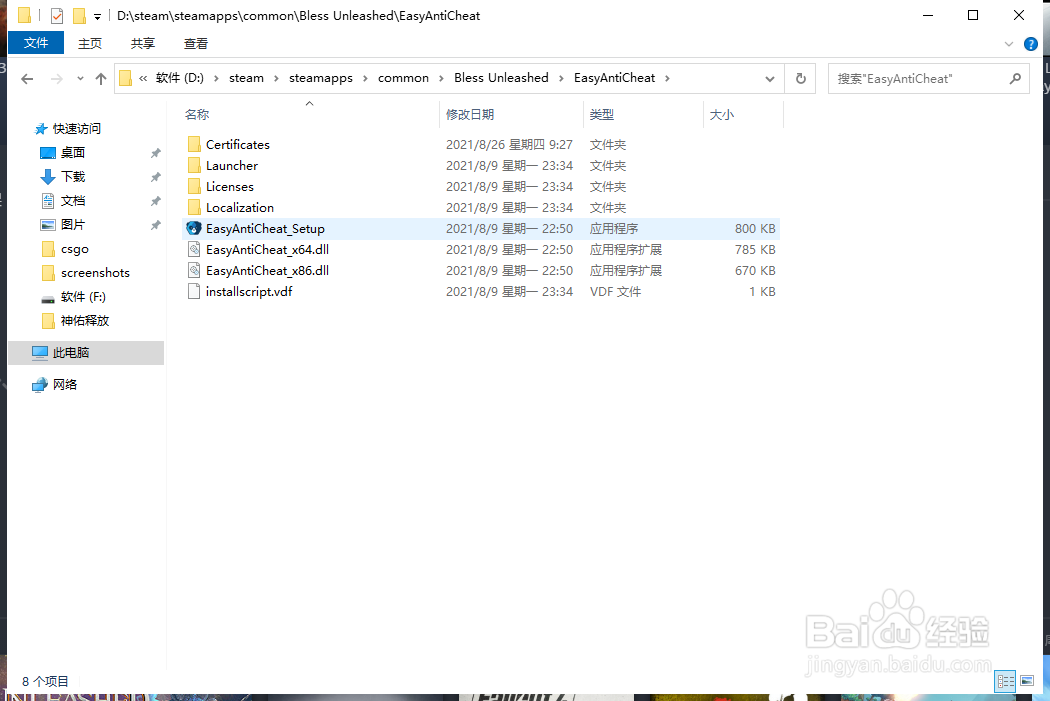Select 快速访问 in navigation pane

[x=76, y=129]
